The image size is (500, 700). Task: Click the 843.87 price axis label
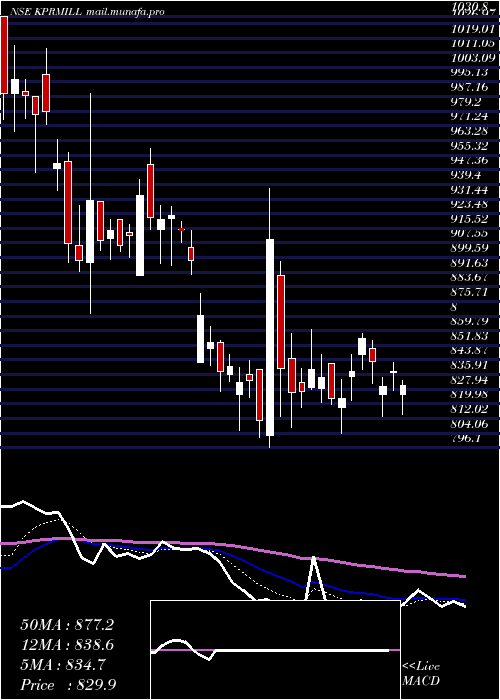pyautogui.click(x=470, y=350)
